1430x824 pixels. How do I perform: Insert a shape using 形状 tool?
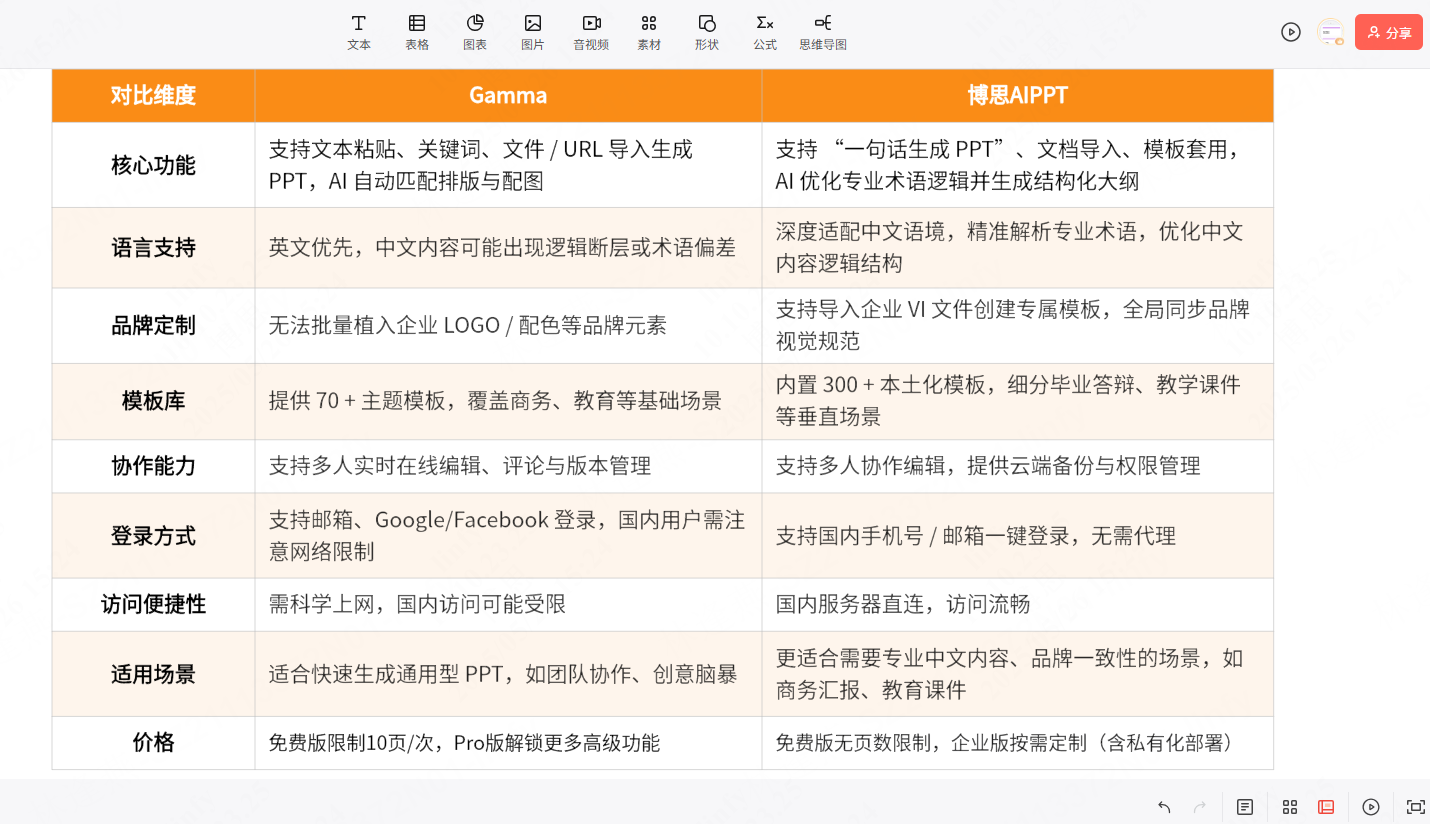(x=707, y=32)
